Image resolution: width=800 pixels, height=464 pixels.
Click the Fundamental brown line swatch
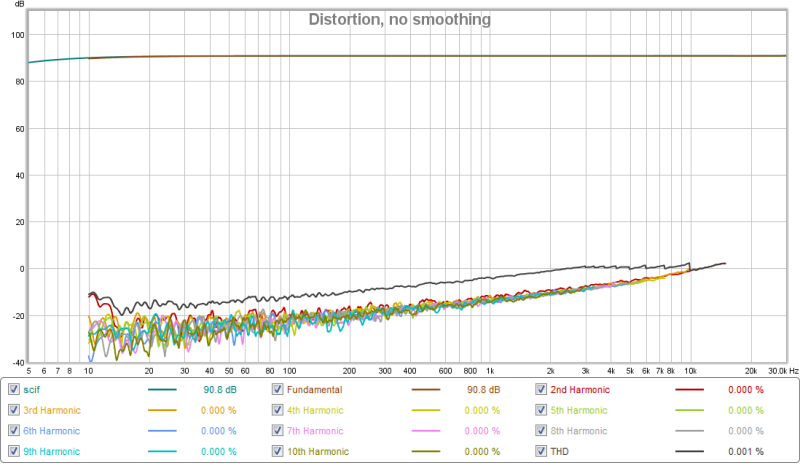click(x=426, y=389)
